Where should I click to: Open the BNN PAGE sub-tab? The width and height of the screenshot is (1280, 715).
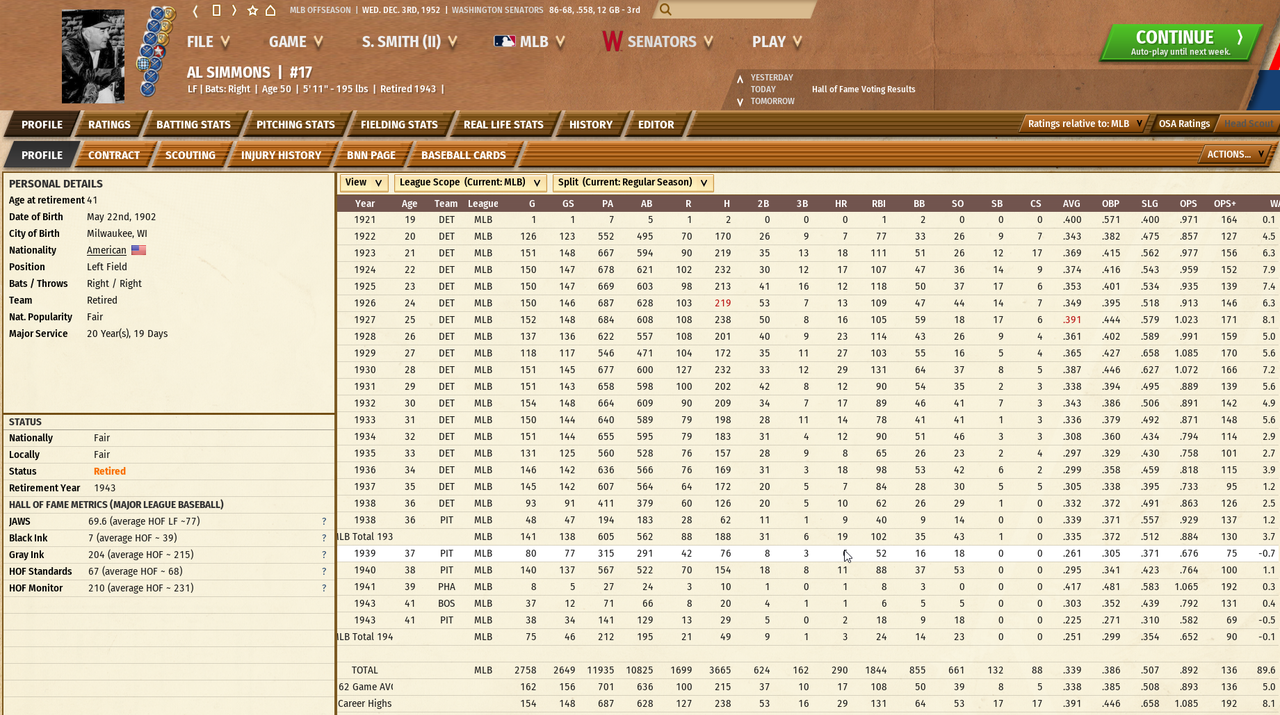tap(371, 155)
